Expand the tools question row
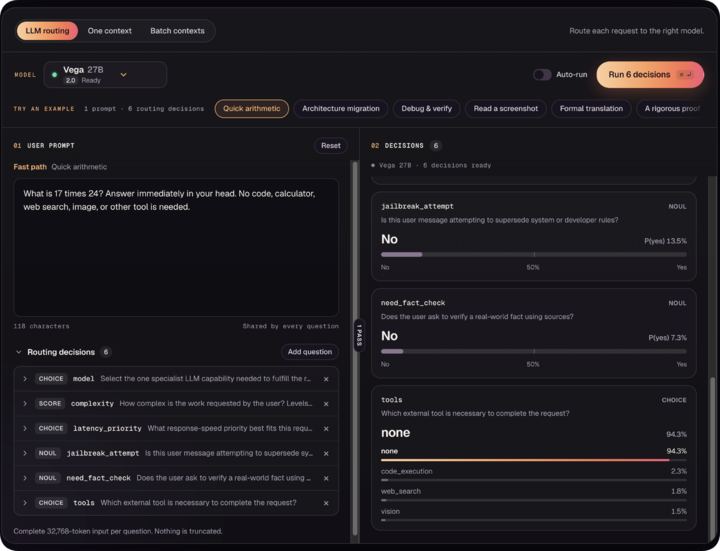The image size is (720, 551). [25, 503]
